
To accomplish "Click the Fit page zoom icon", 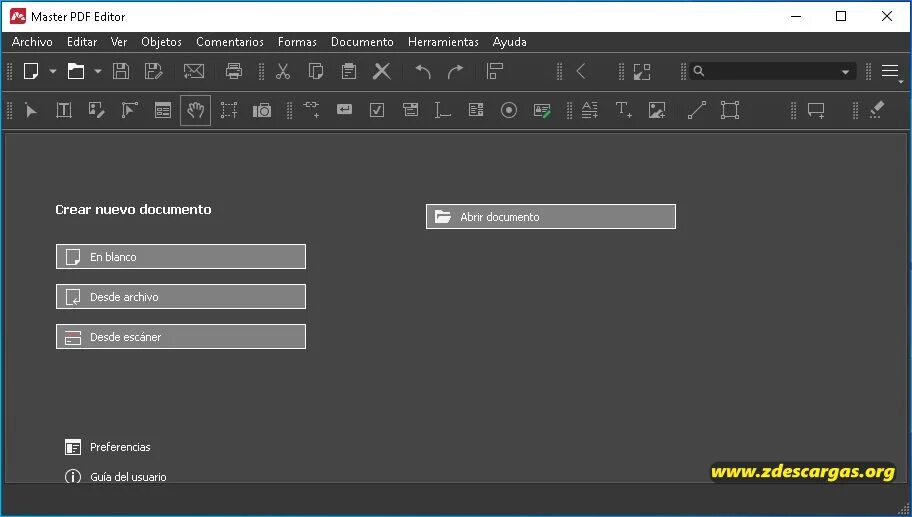I will point(642,72).
